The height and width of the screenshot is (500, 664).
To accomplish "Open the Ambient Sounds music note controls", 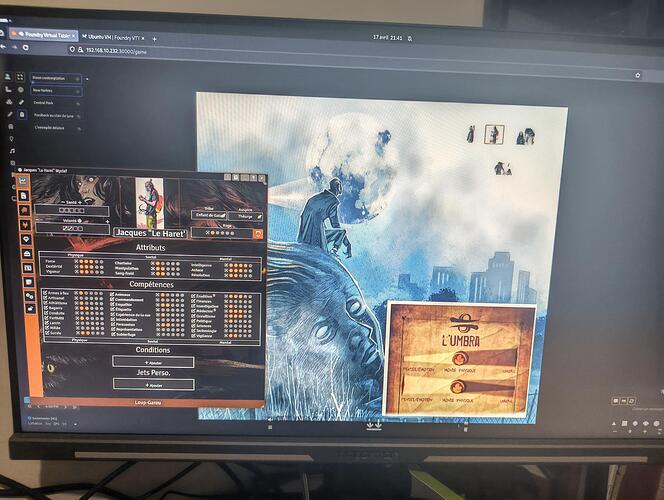I will (x=12, y=151).
